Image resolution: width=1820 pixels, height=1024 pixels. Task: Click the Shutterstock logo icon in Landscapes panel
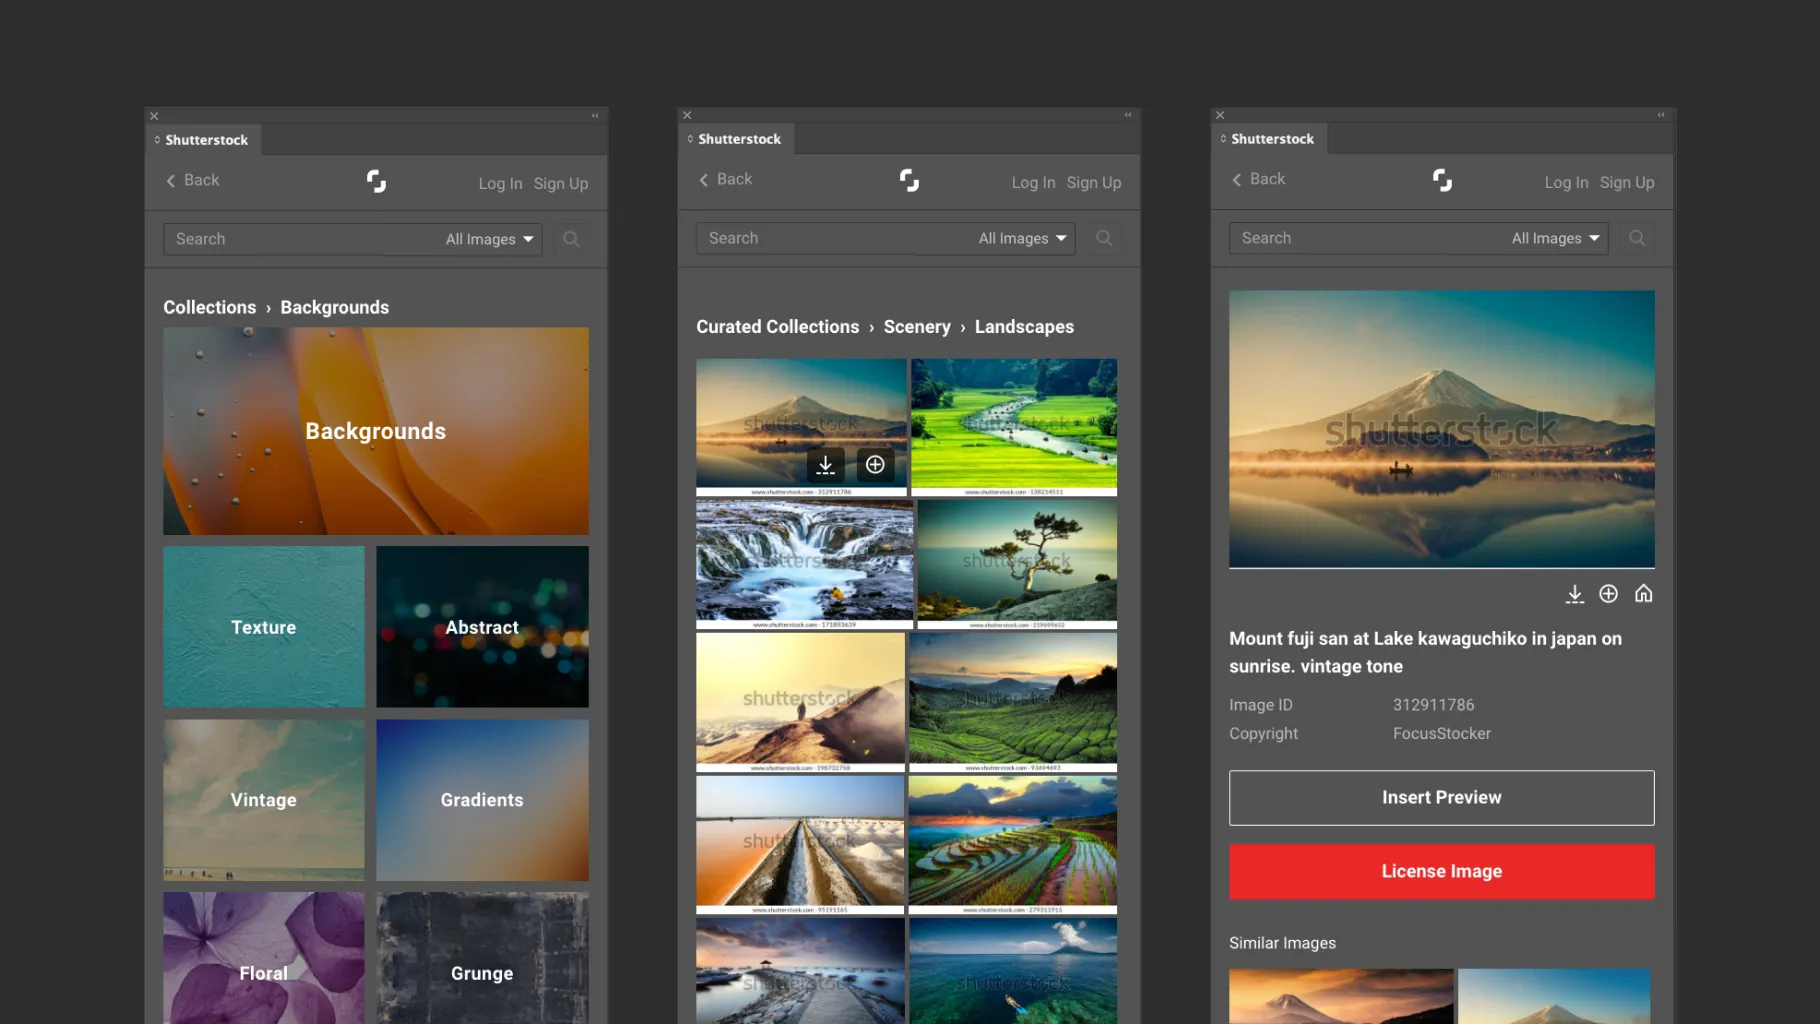909,180
